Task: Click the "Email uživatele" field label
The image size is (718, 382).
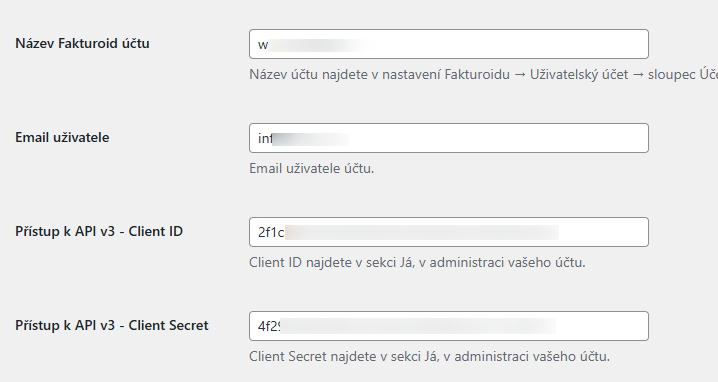Action: tap(62, 137)
